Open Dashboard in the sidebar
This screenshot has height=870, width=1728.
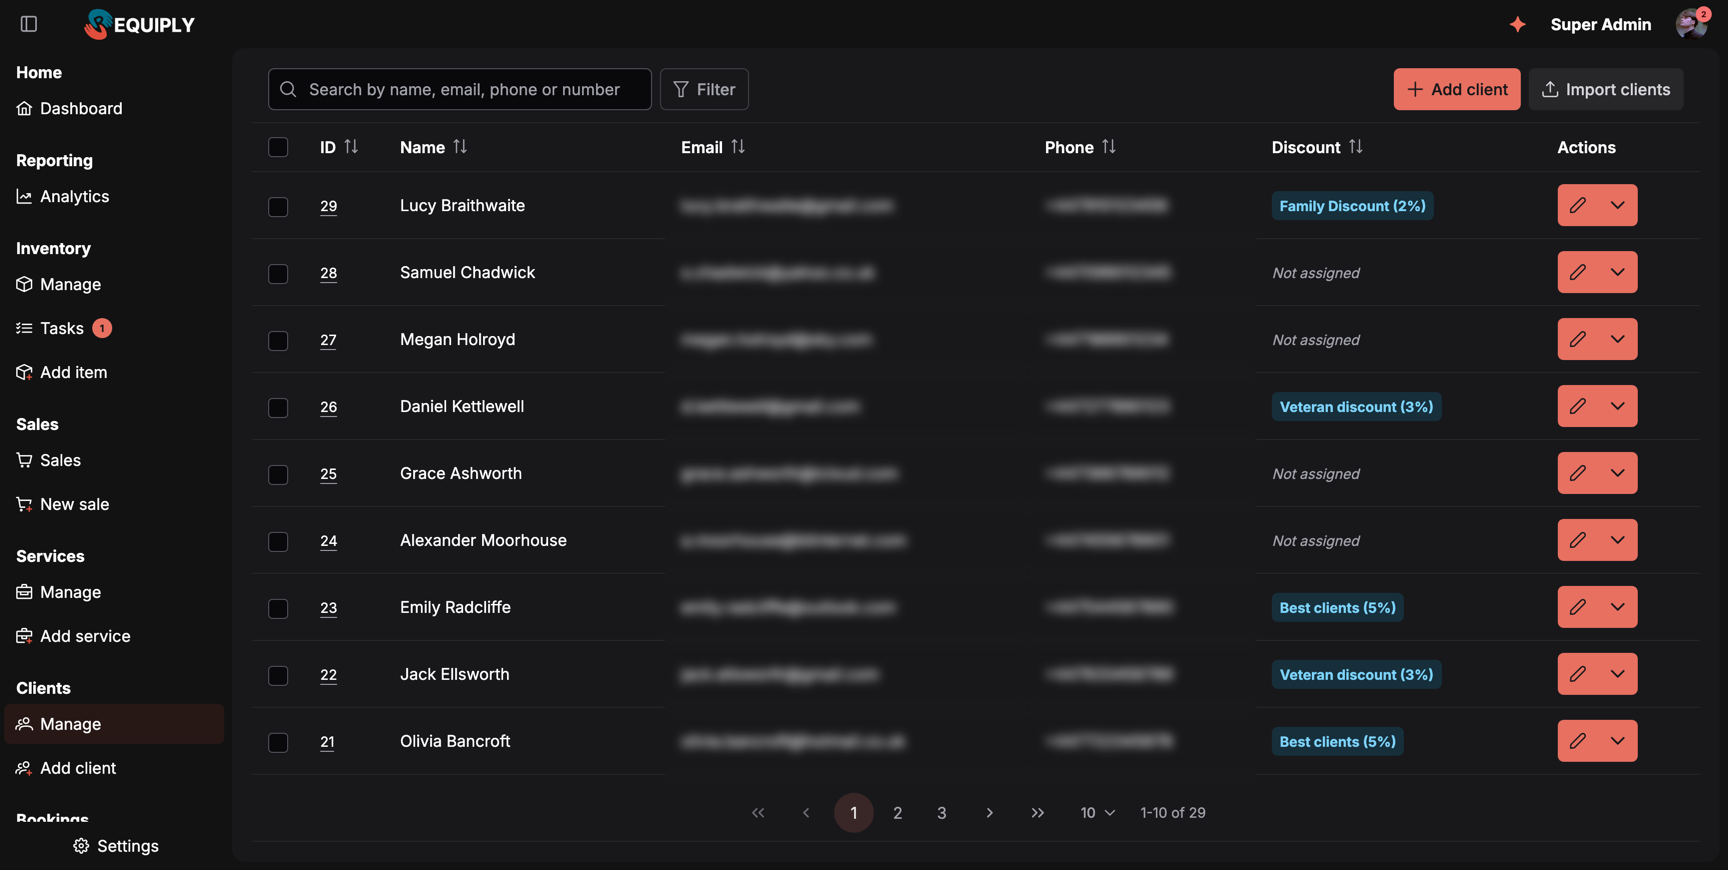pyautogui.click(x=69, y=108)
